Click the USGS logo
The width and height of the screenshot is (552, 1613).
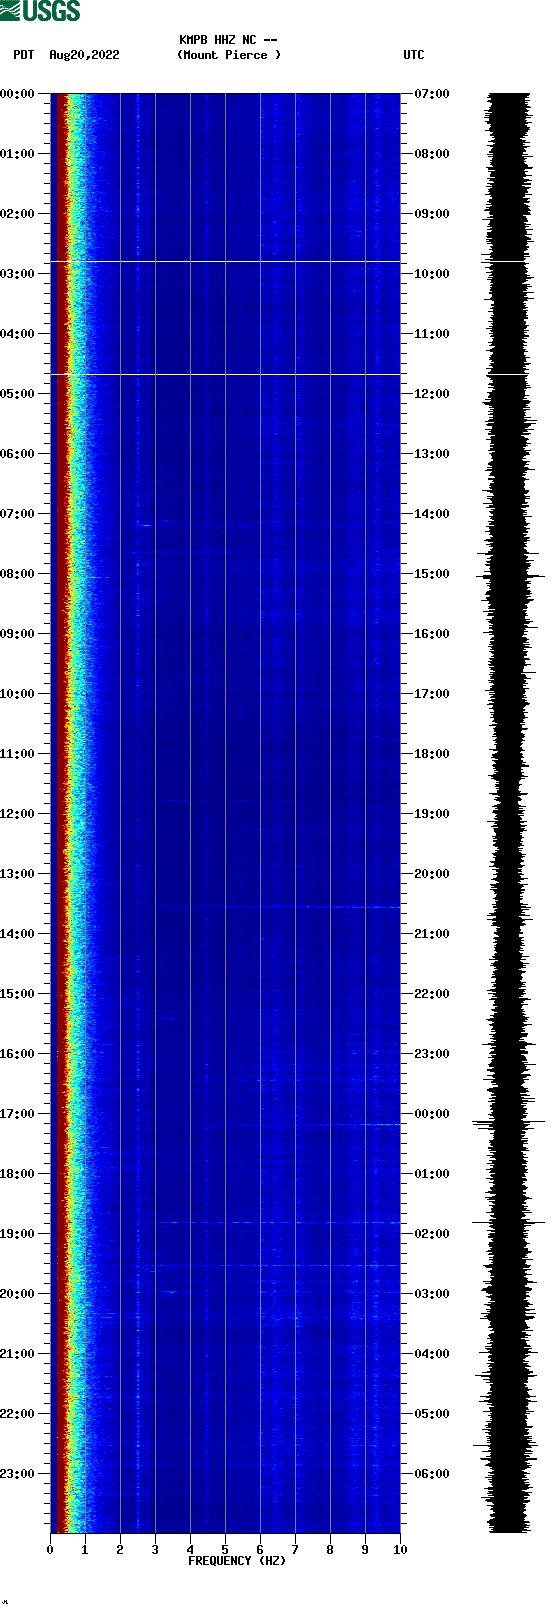tap(40, 11)
